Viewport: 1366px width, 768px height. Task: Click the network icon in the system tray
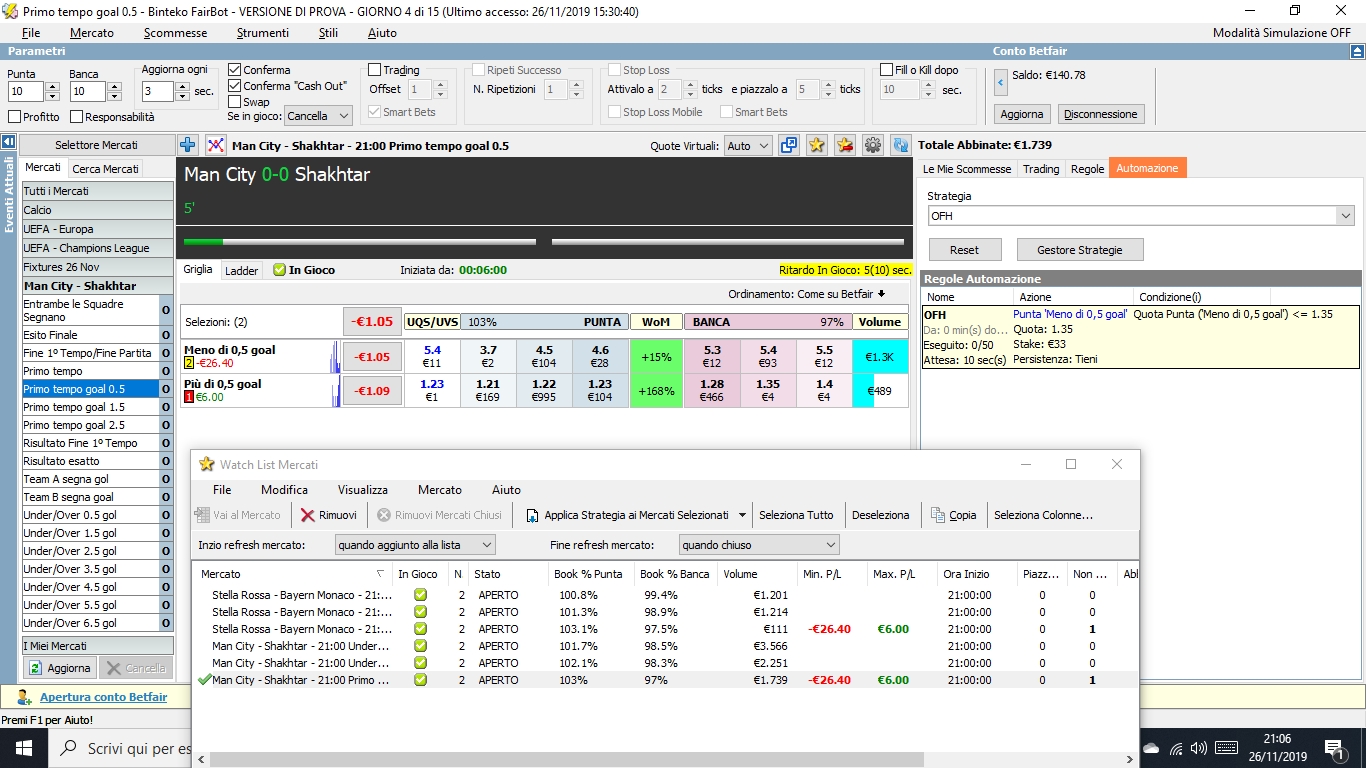pos(1175,748)
